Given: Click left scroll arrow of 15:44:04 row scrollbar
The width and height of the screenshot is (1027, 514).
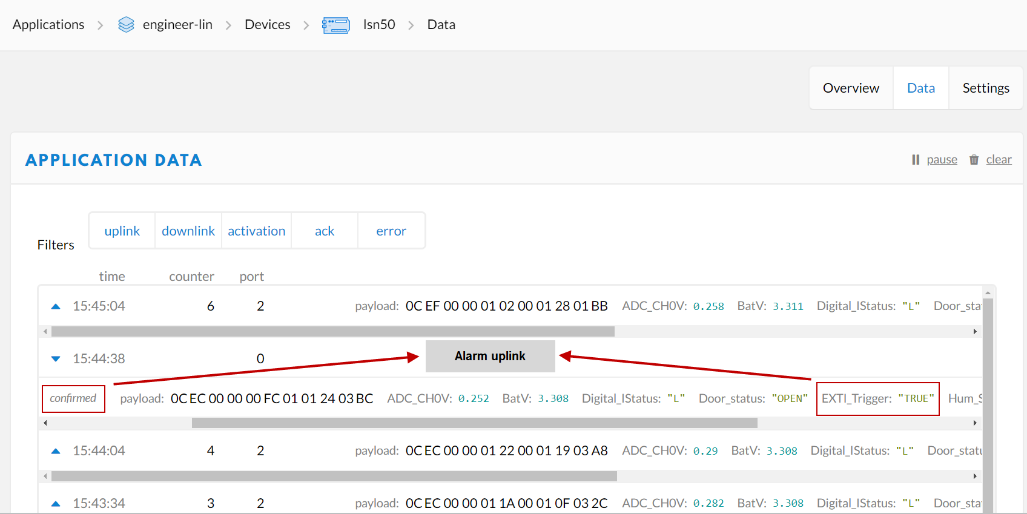Looking at the screenshot, I should (x=45, y=476).
